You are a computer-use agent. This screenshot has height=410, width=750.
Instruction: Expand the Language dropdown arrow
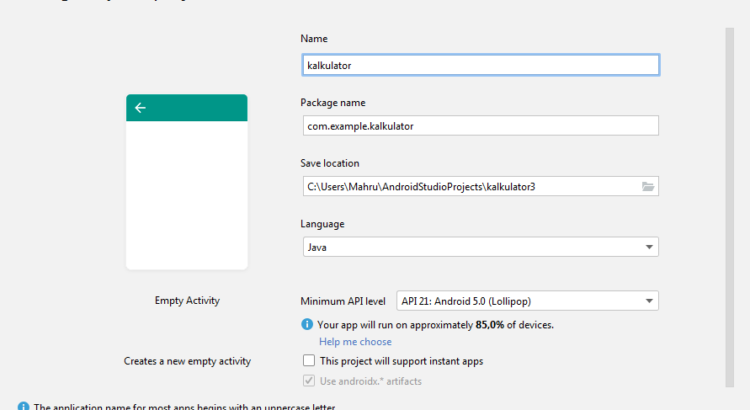648,247
